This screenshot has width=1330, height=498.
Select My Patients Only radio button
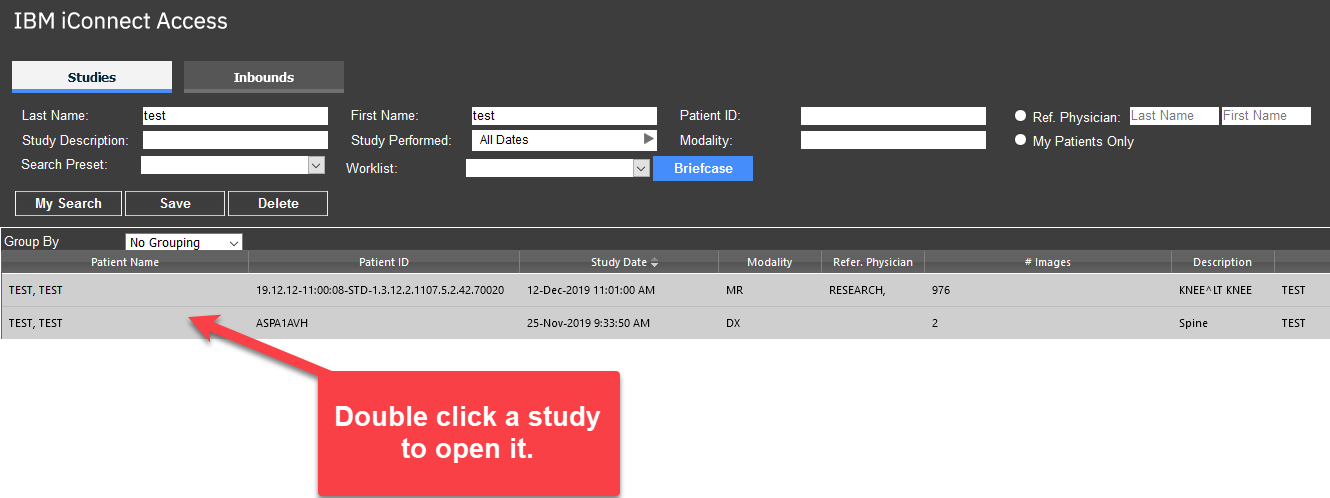click(1021, 140)
